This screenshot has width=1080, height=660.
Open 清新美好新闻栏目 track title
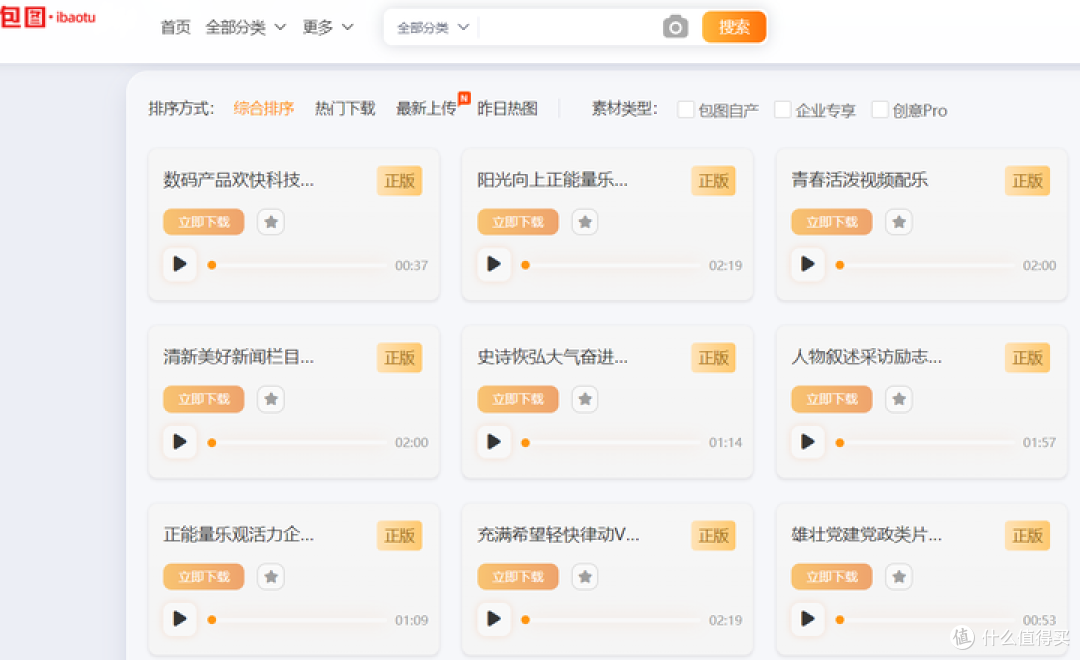point(238,357)
